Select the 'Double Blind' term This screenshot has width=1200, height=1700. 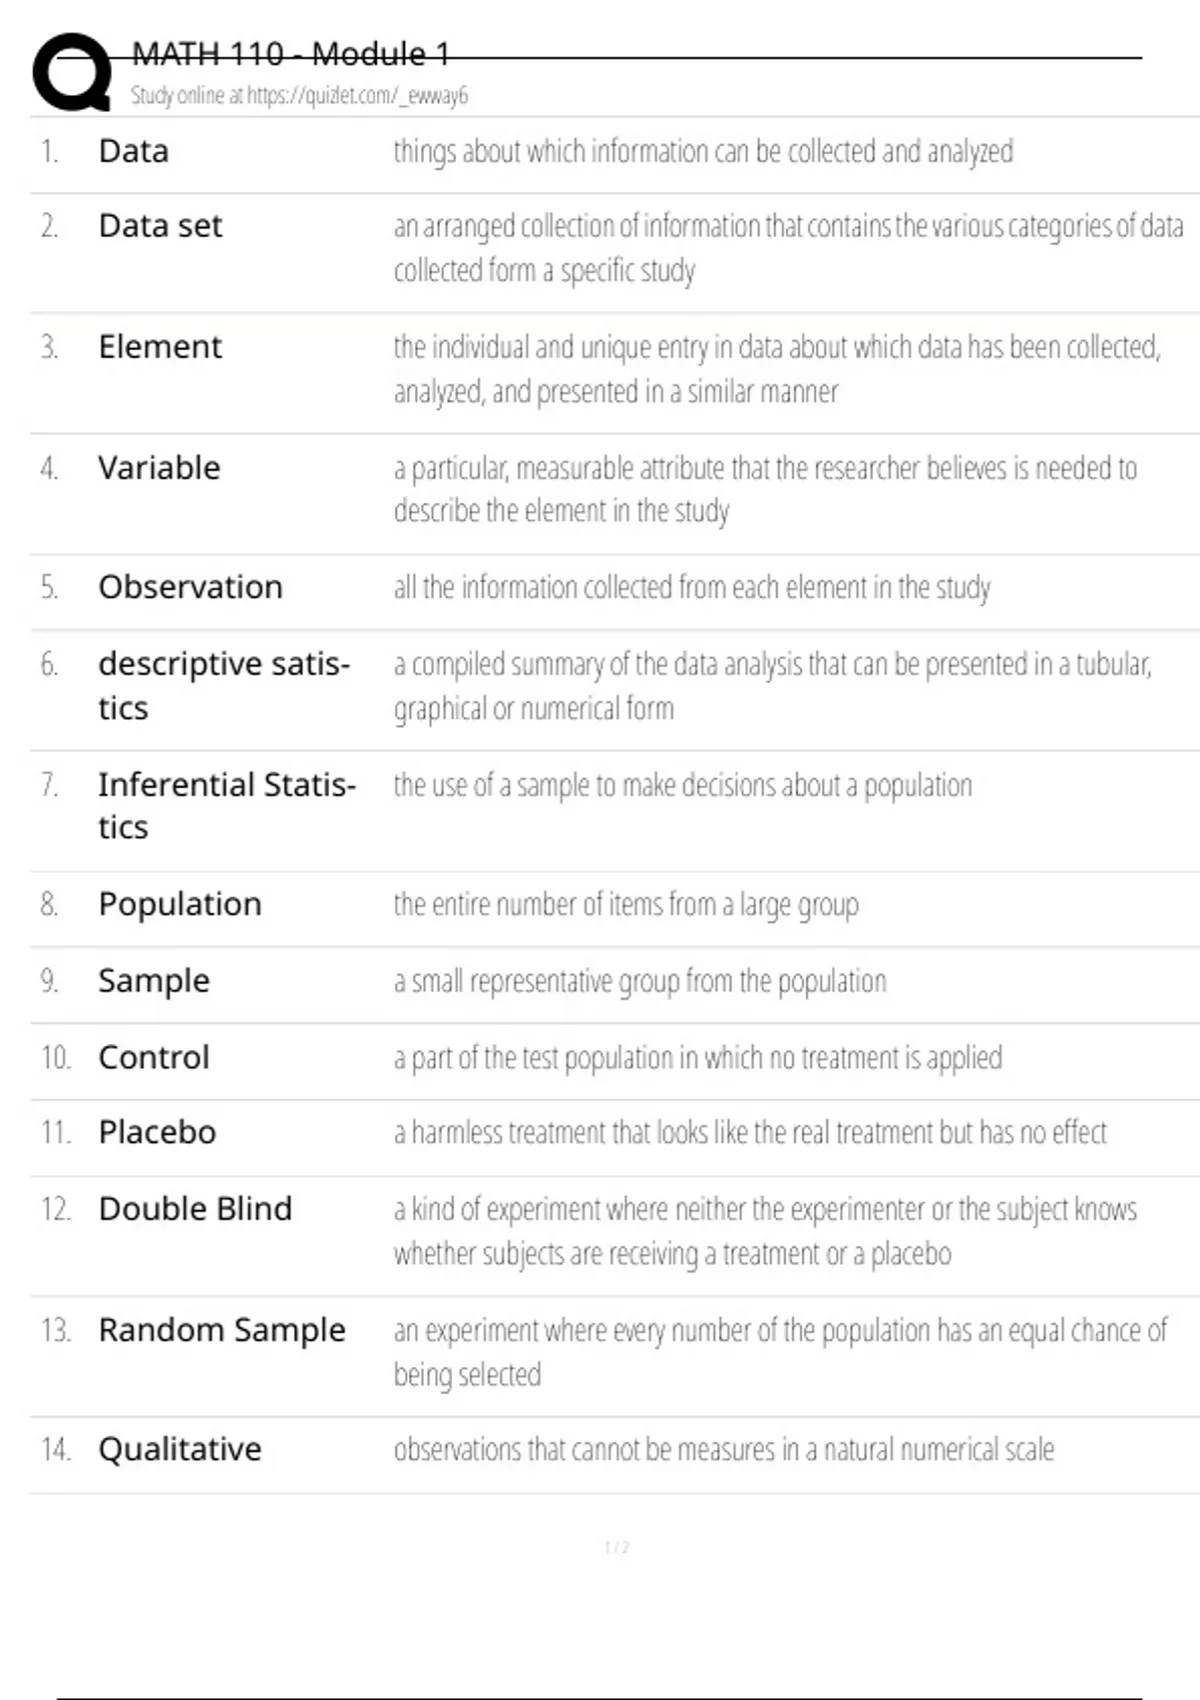pyautogui.click(x=195, y=1209)
